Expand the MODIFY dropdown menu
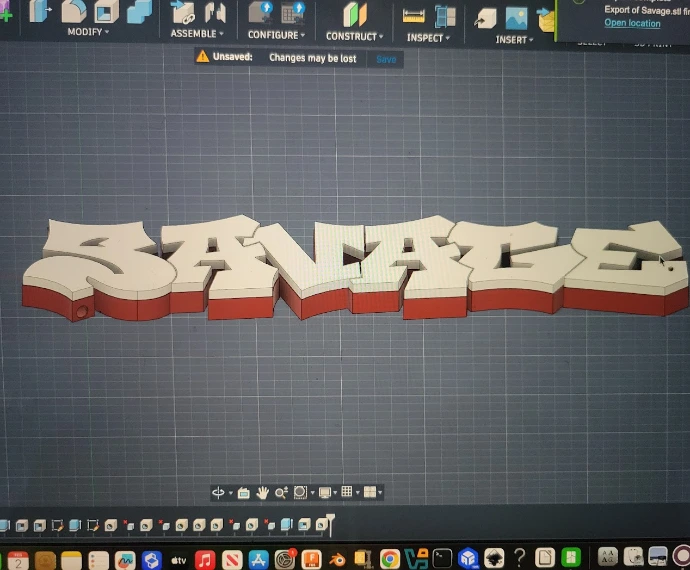This screenshot has width=690, height=570. point(88,33)
